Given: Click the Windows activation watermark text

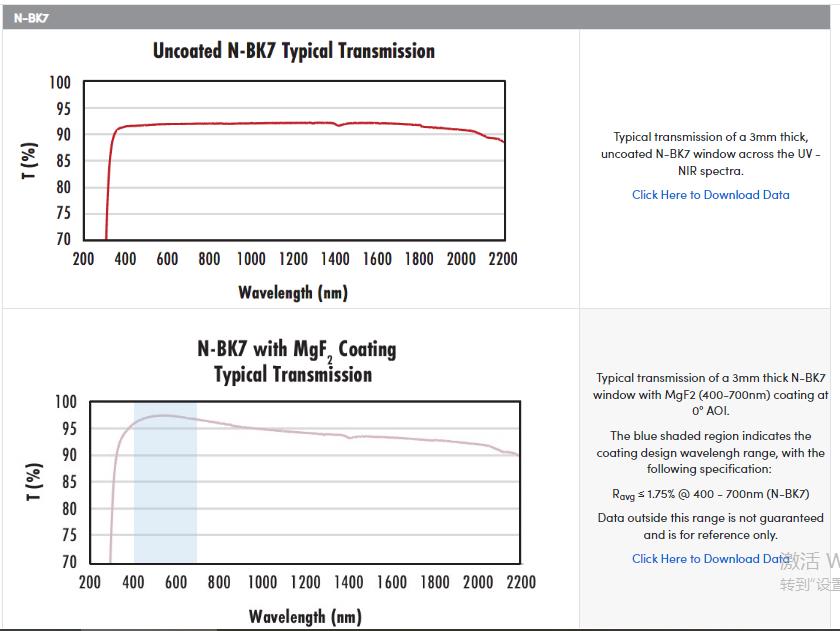Looking at the screenshot, I should 810,572.
